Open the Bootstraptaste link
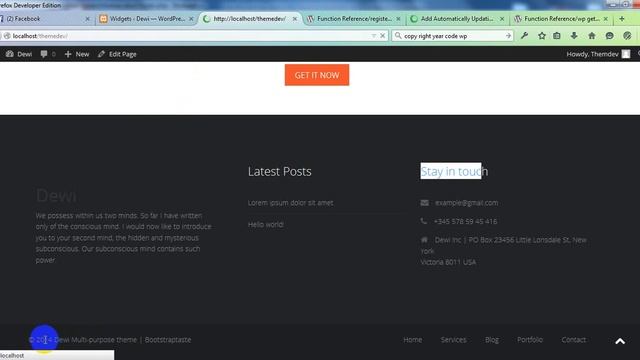640x360 pixels. (168, 340)
